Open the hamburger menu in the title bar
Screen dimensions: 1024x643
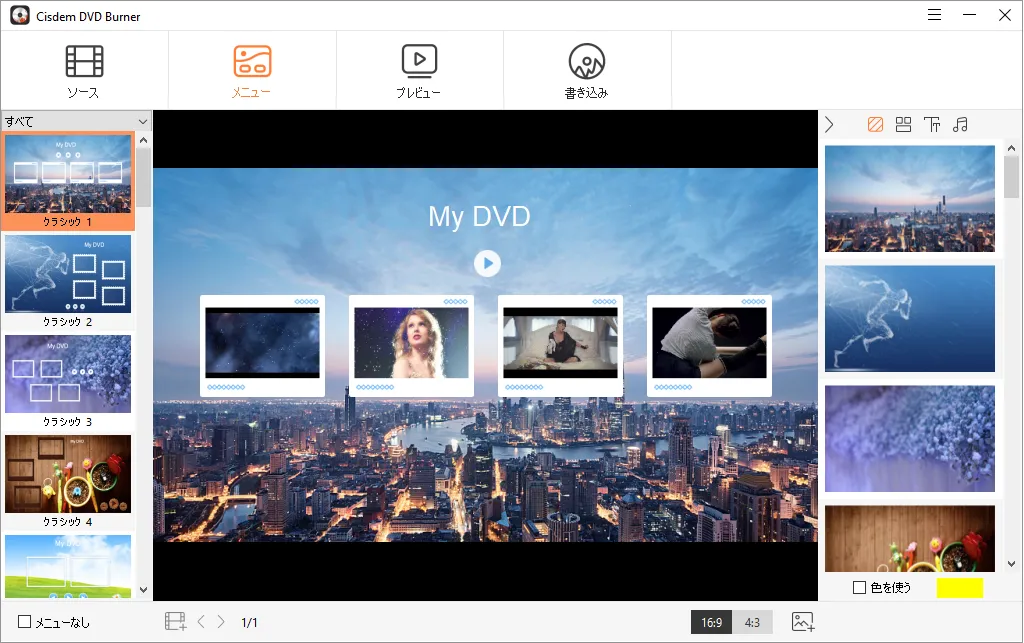934,15
